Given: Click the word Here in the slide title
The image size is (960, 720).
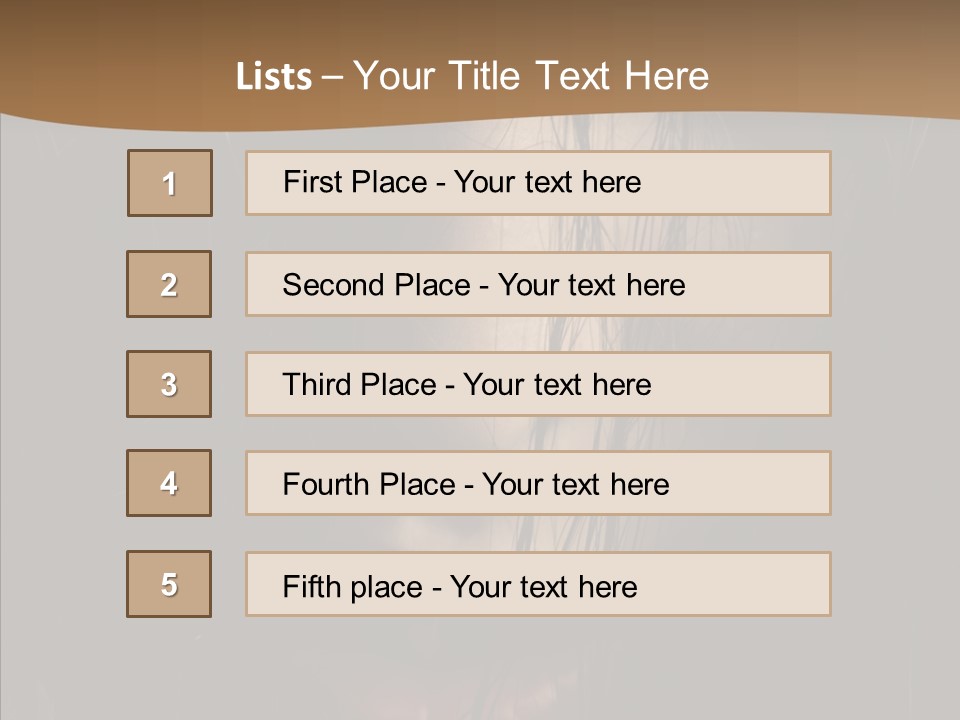Looking at the screenshot, I should click(666, 76).
